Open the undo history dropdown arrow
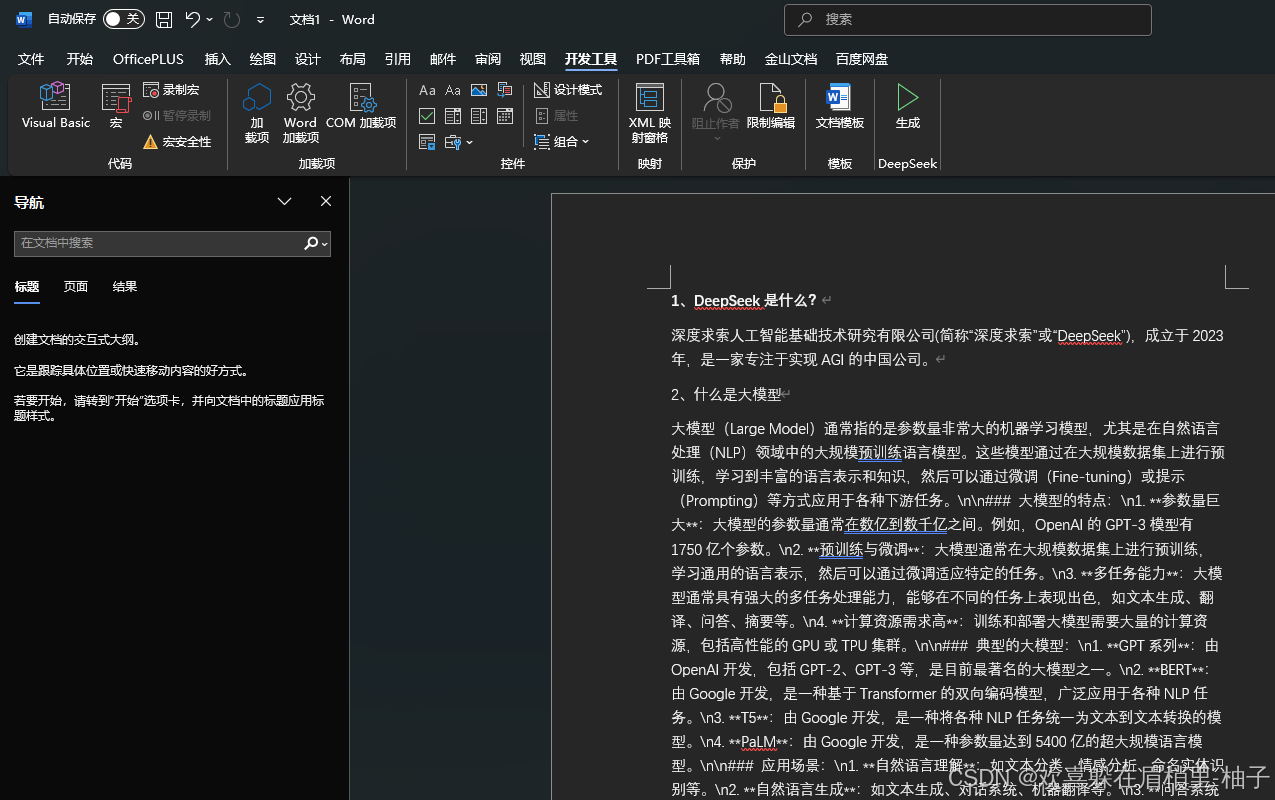 (210, 19)
